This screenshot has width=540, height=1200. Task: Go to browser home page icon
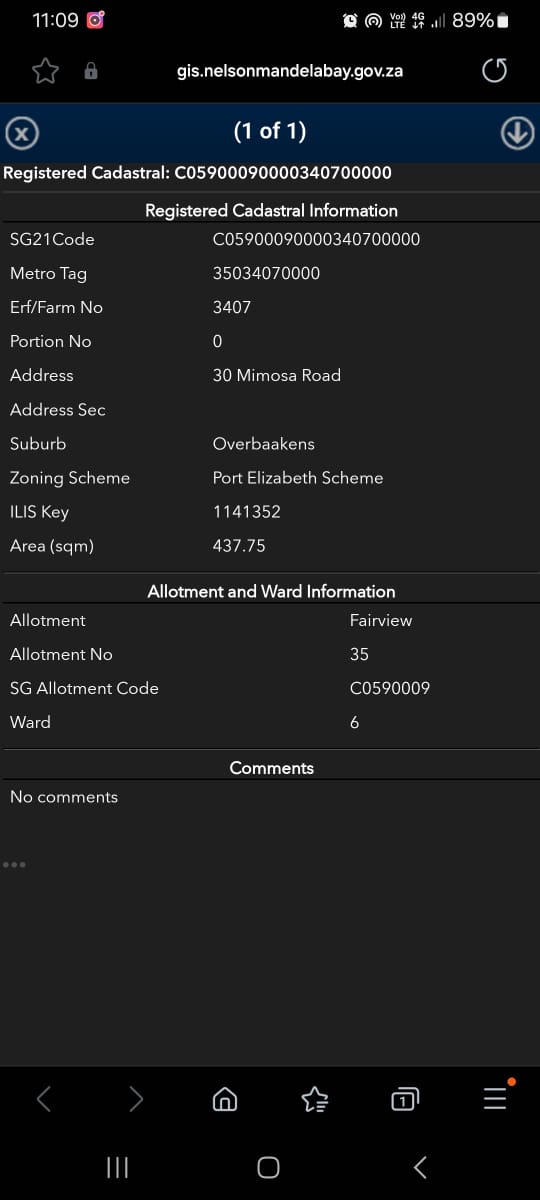tap(225, 1099)
